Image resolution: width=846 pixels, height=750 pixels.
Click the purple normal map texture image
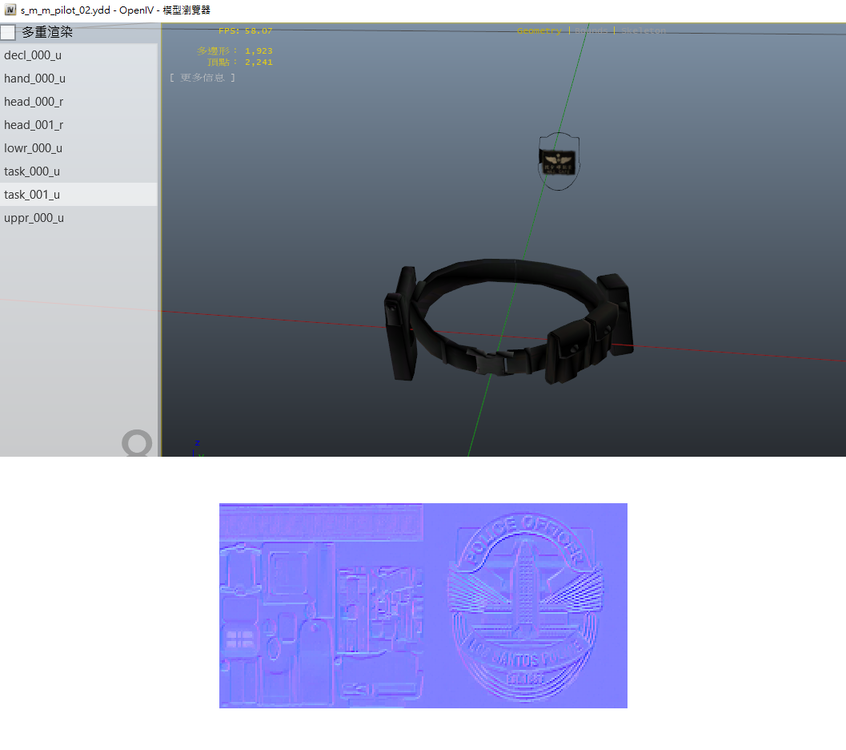click(x=423, y=605)
